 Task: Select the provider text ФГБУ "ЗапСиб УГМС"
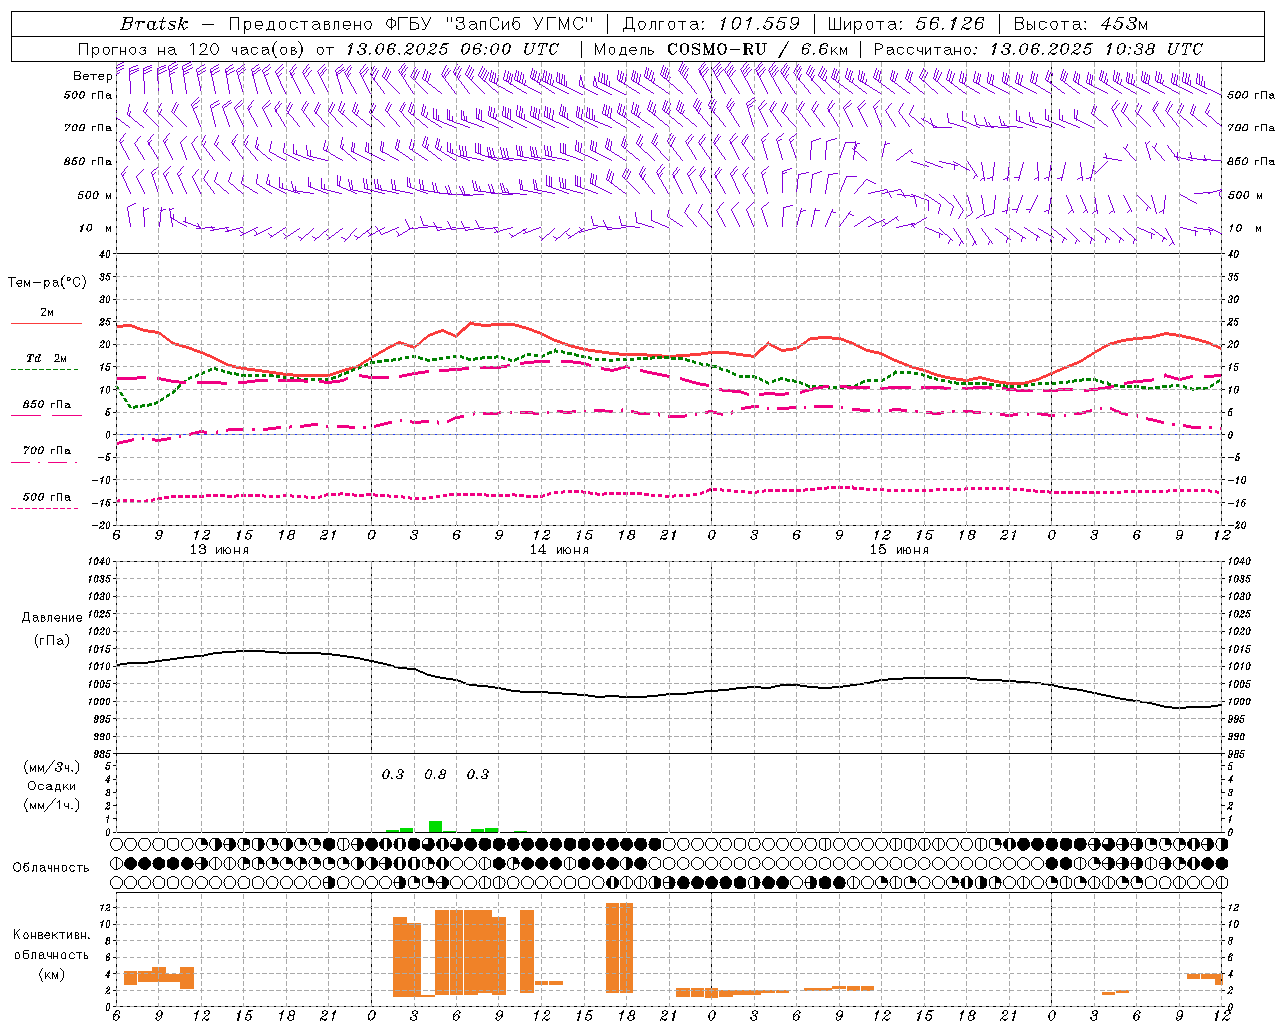[489, 24]
